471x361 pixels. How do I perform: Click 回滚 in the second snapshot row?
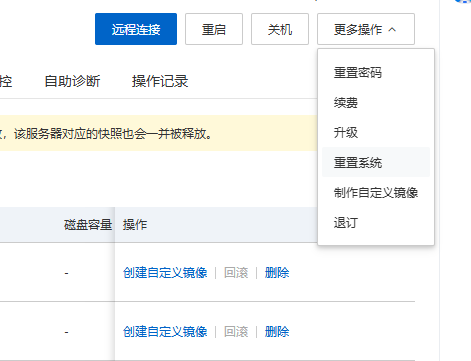point(236,332)
